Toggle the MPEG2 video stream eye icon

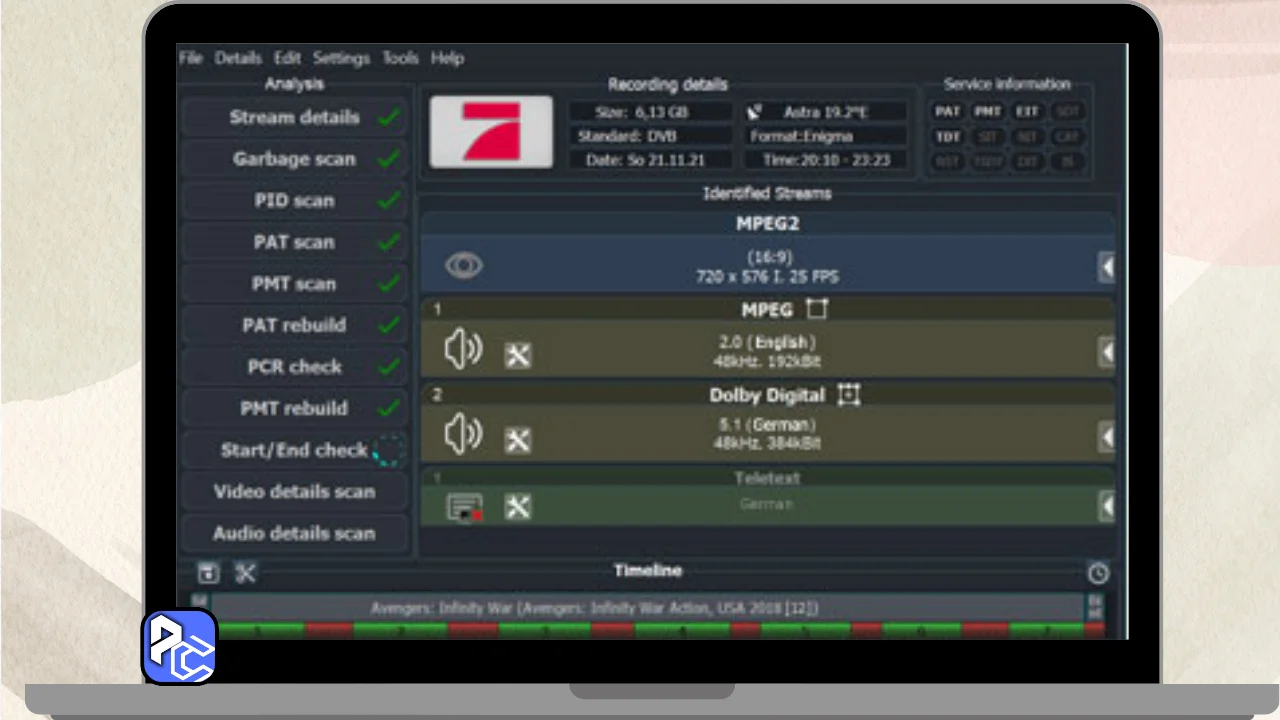point(463,266)
